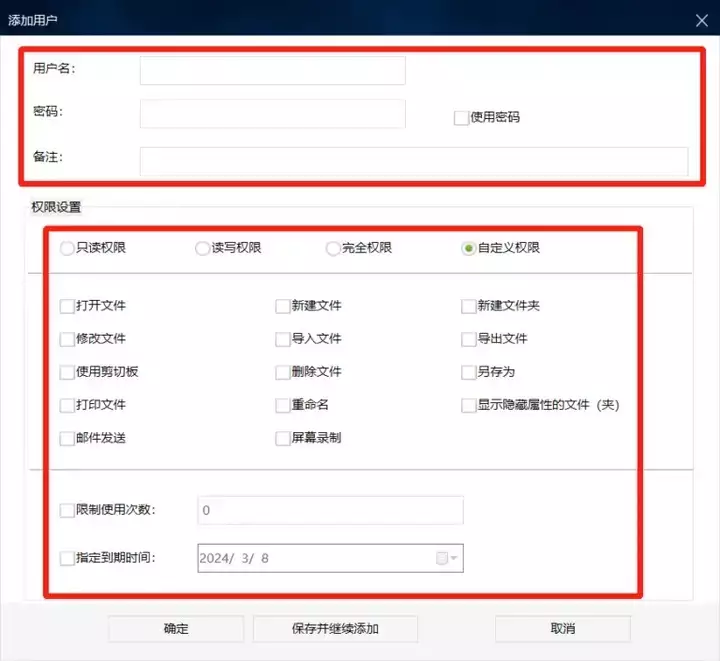Screen dimensions: 720x661
Task: Click the expiry date field 2024/3/8
Action: (330, 558)
